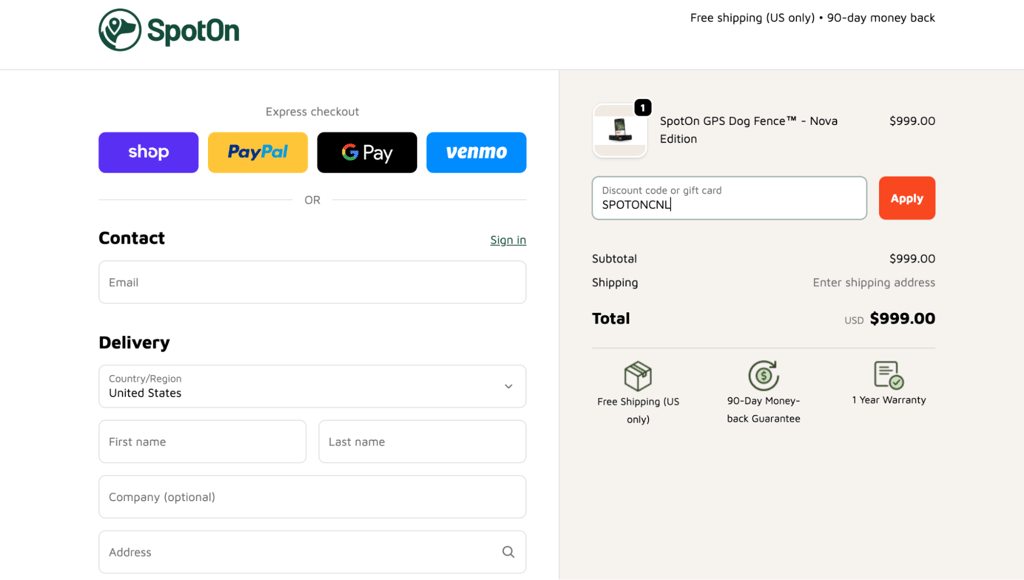Click into the First name field
The height and width of the screenshot is (580, 1024).
(202, 442)
